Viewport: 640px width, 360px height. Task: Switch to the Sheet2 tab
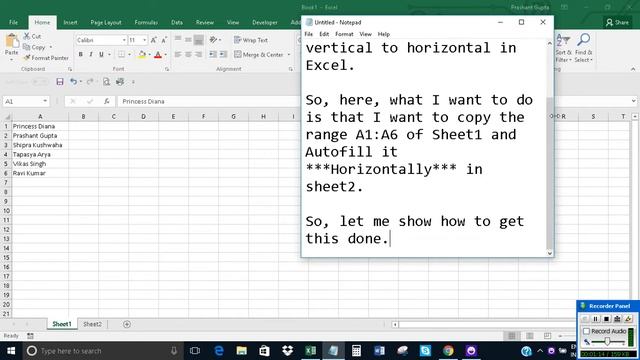[x=92, y=324]
